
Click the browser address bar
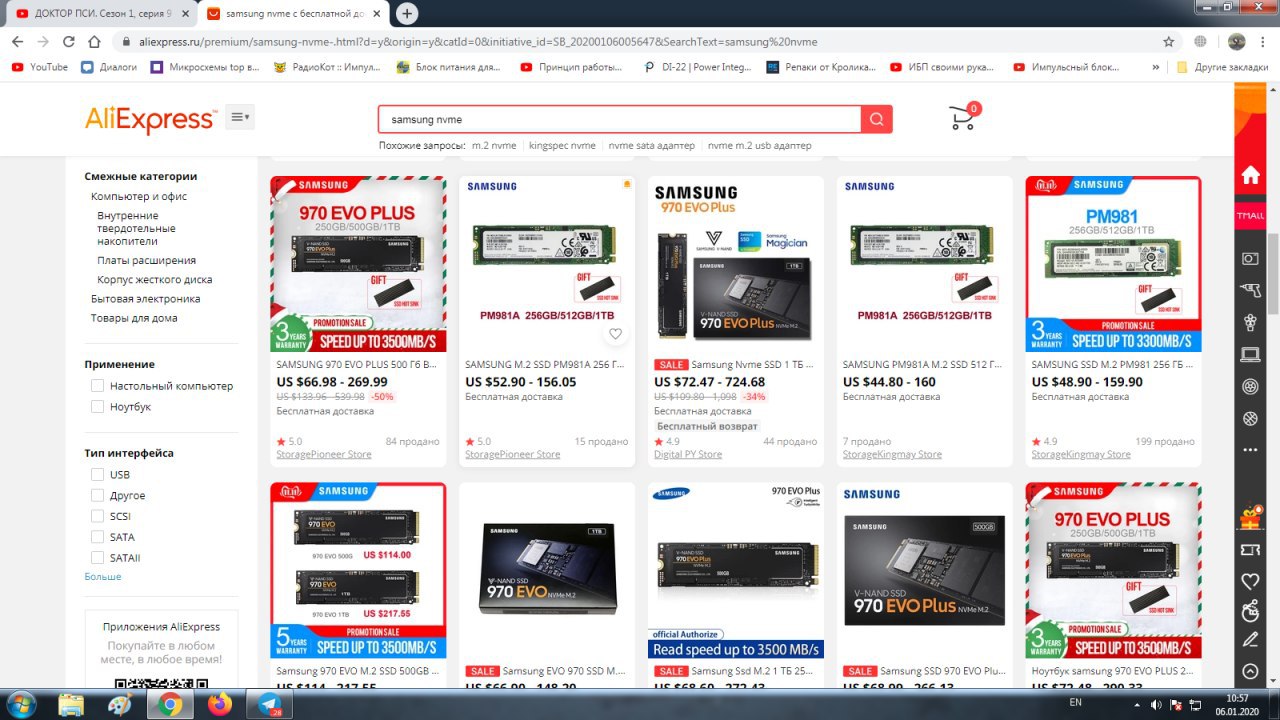(x=640, y=42)
